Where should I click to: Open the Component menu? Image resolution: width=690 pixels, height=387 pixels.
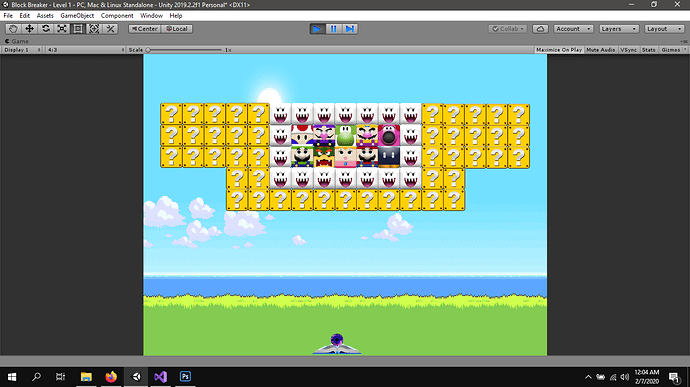click(x=117, y=15)
